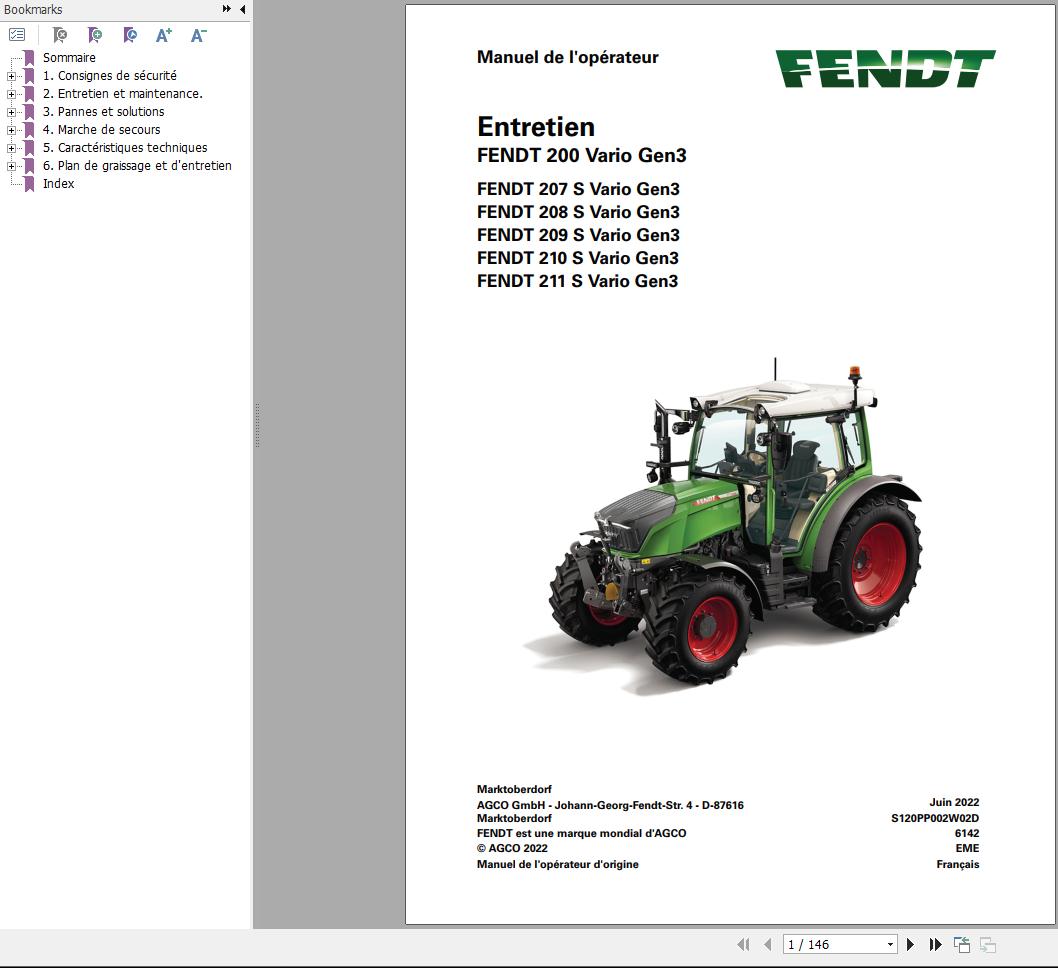Collapse the Bookmarks panel with left arrow
The width and height of the screenshot is (1058, 968).
click(x=242, y=9)
